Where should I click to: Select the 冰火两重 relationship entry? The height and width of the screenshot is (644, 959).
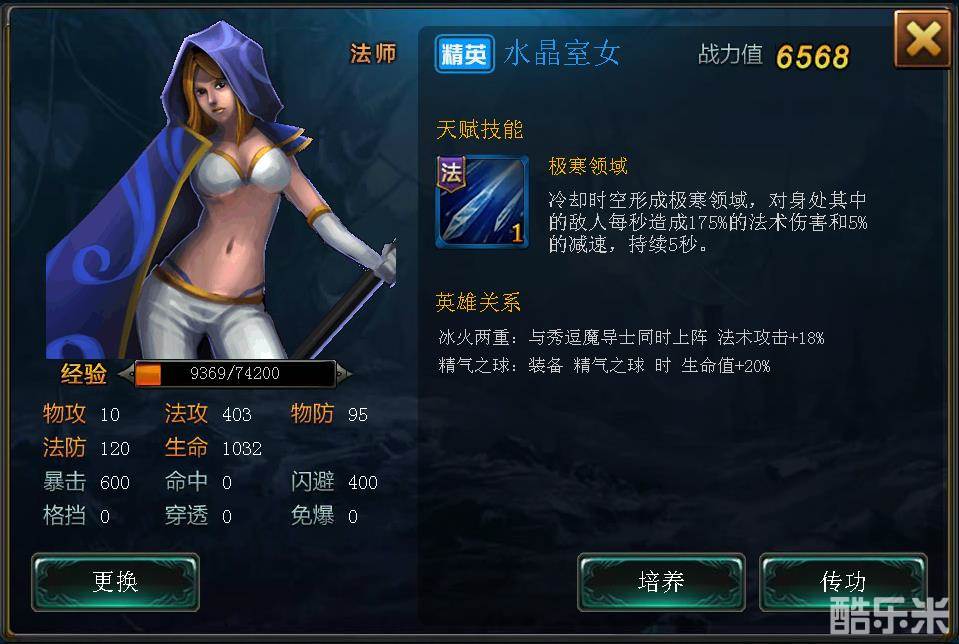[631, 338]
